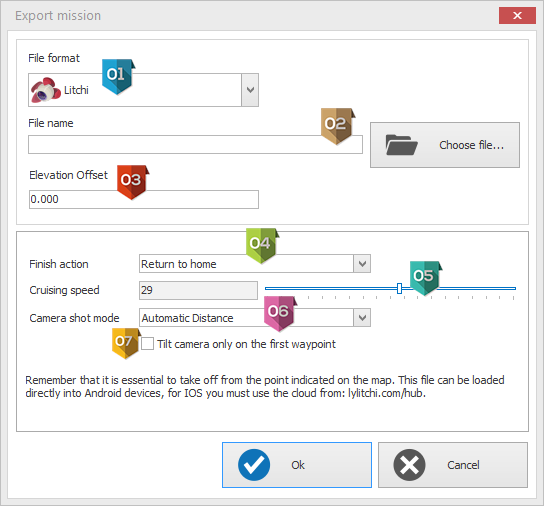Click the teal 05 marker badge
Screen dimensions: 544x506
pos(425,278)
